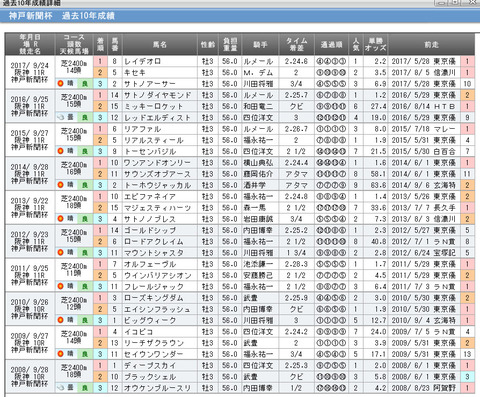
Task: Select horse name エイシンフラッシュ
Action: [x=157, y=309]
